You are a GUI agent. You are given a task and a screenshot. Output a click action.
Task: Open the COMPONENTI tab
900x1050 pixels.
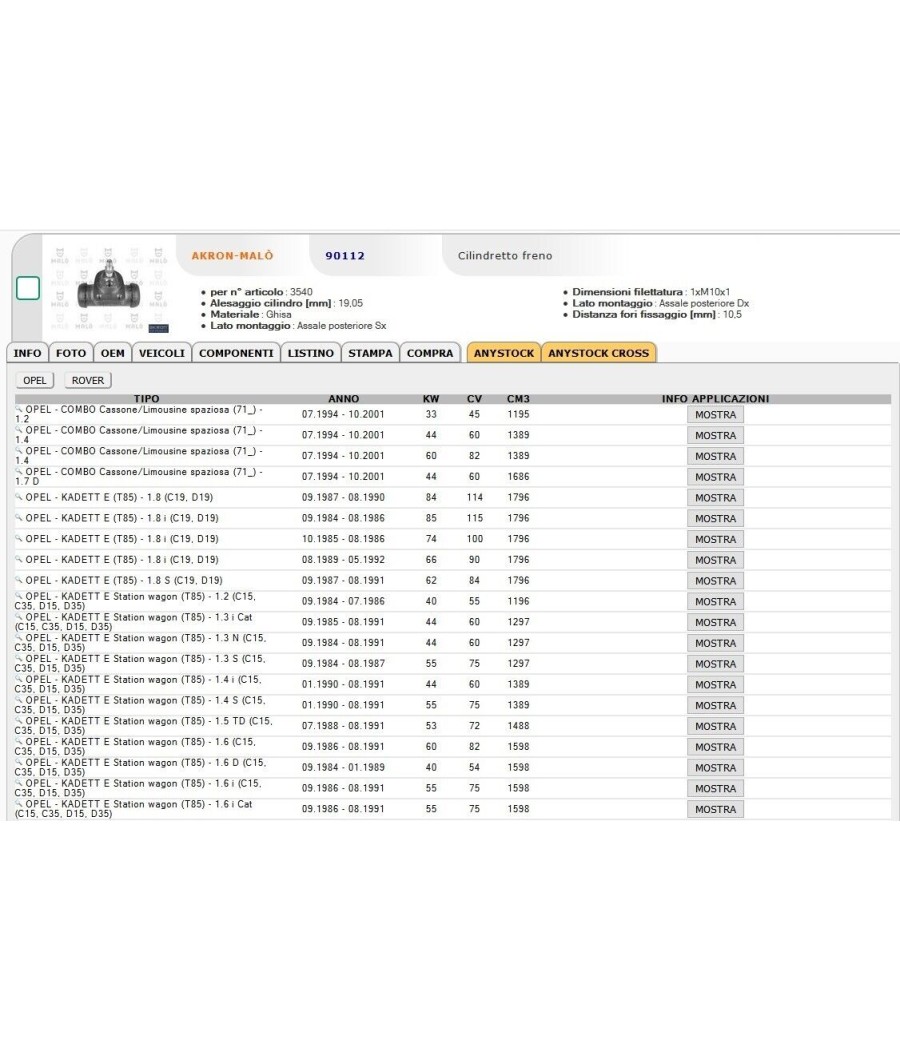point(236,353)
